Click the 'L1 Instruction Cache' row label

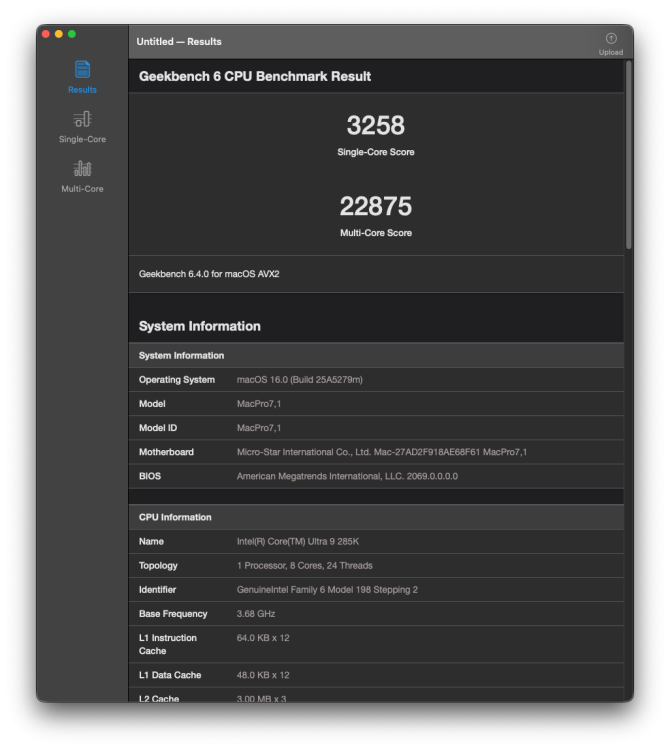coord(167,644)
